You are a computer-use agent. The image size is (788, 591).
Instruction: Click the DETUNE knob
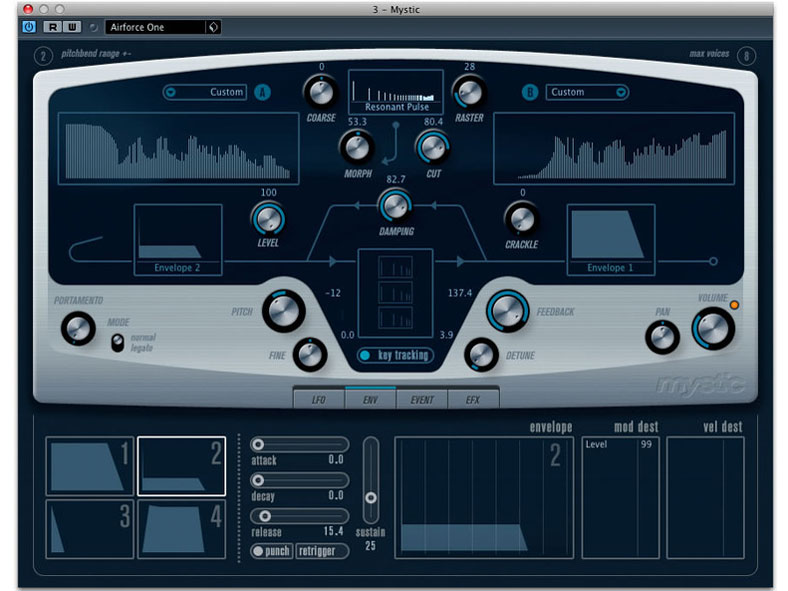coord(481,355)
